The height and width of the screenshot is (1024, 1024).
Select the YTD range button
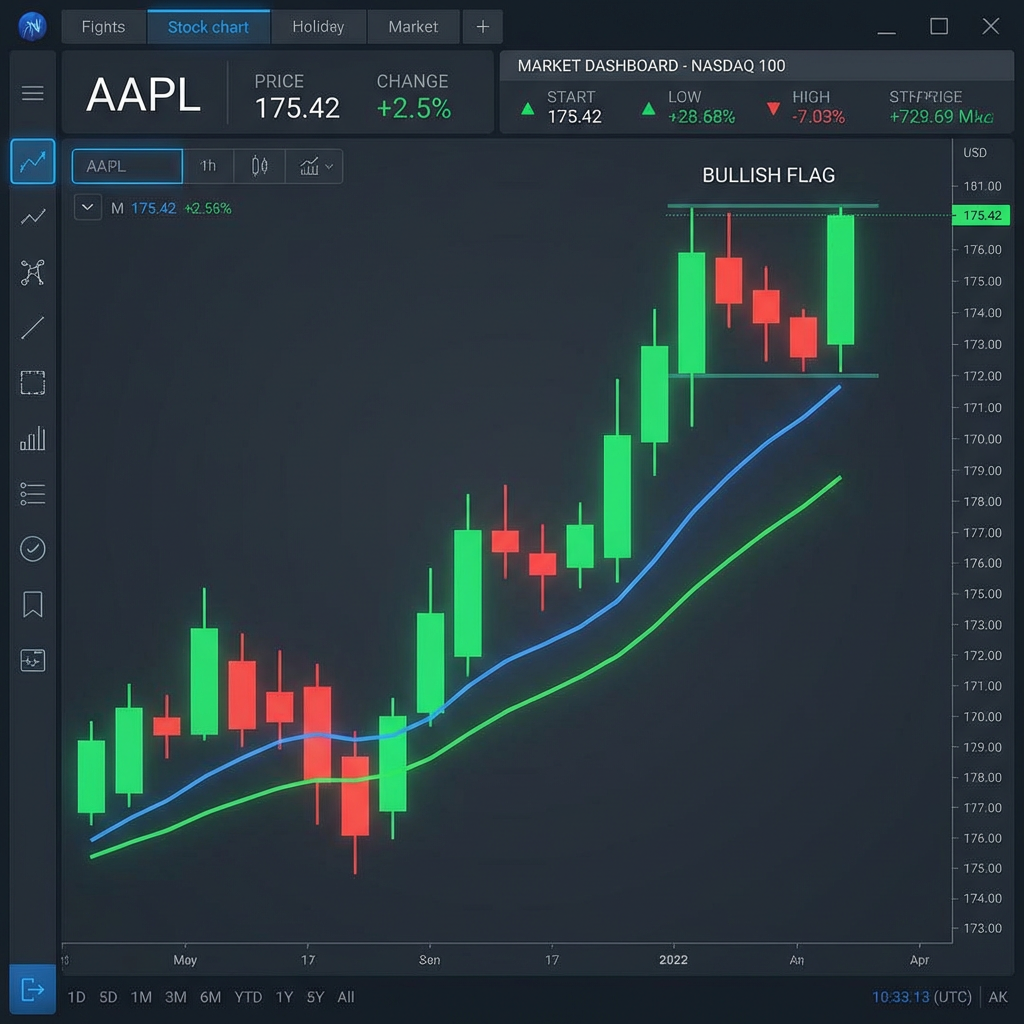[248, 997]
